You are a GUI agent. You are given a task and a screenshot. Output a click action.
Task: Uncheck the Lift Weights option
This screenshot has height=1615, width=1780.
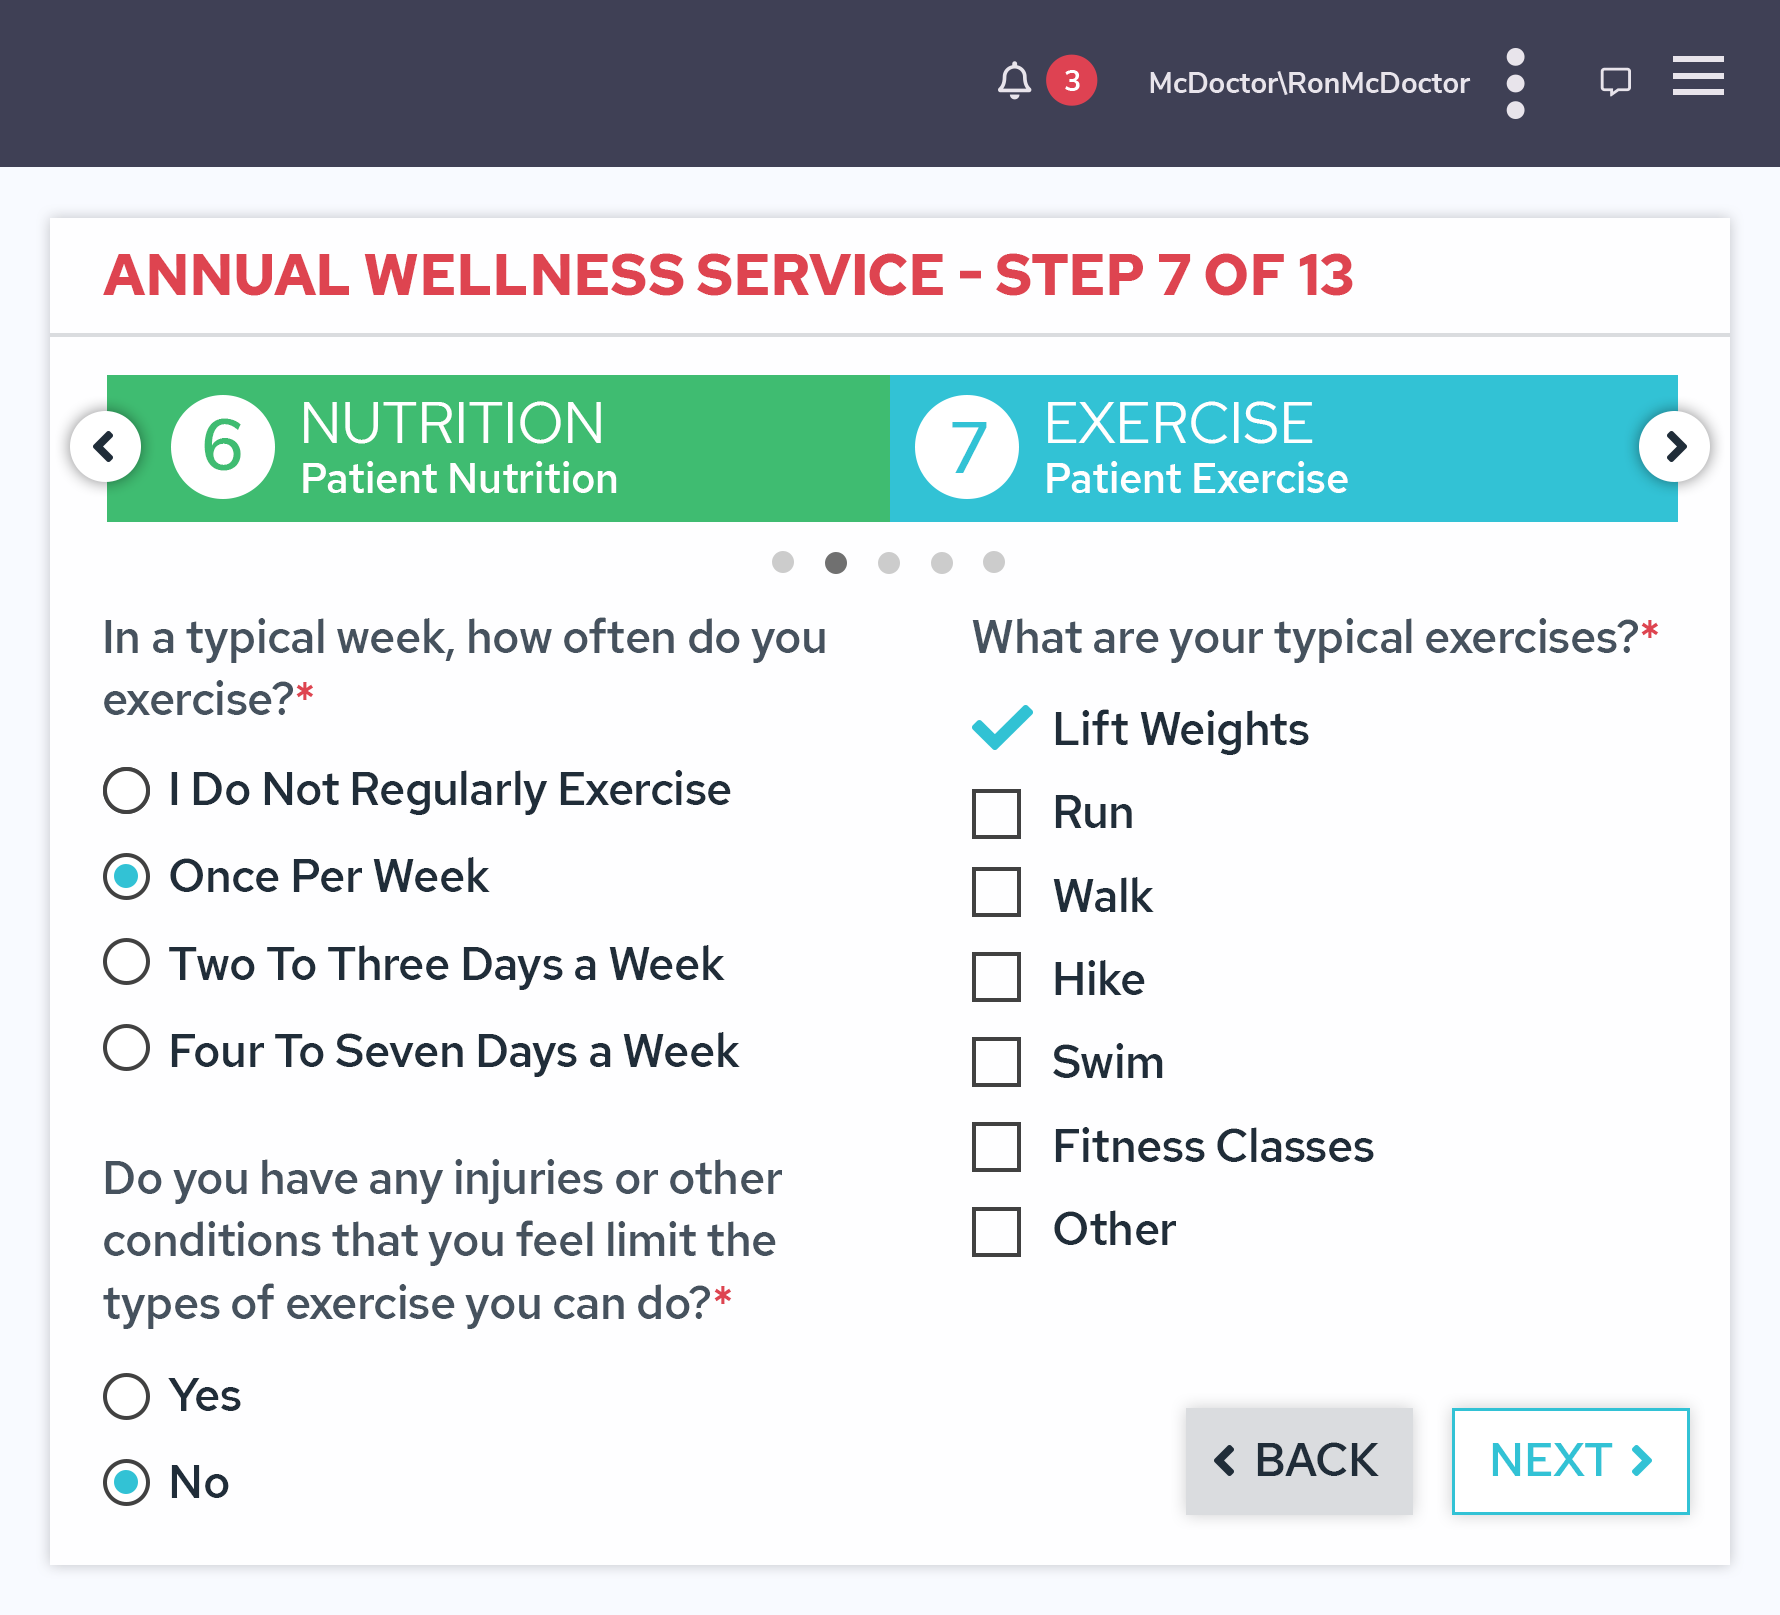point(1000,729)
